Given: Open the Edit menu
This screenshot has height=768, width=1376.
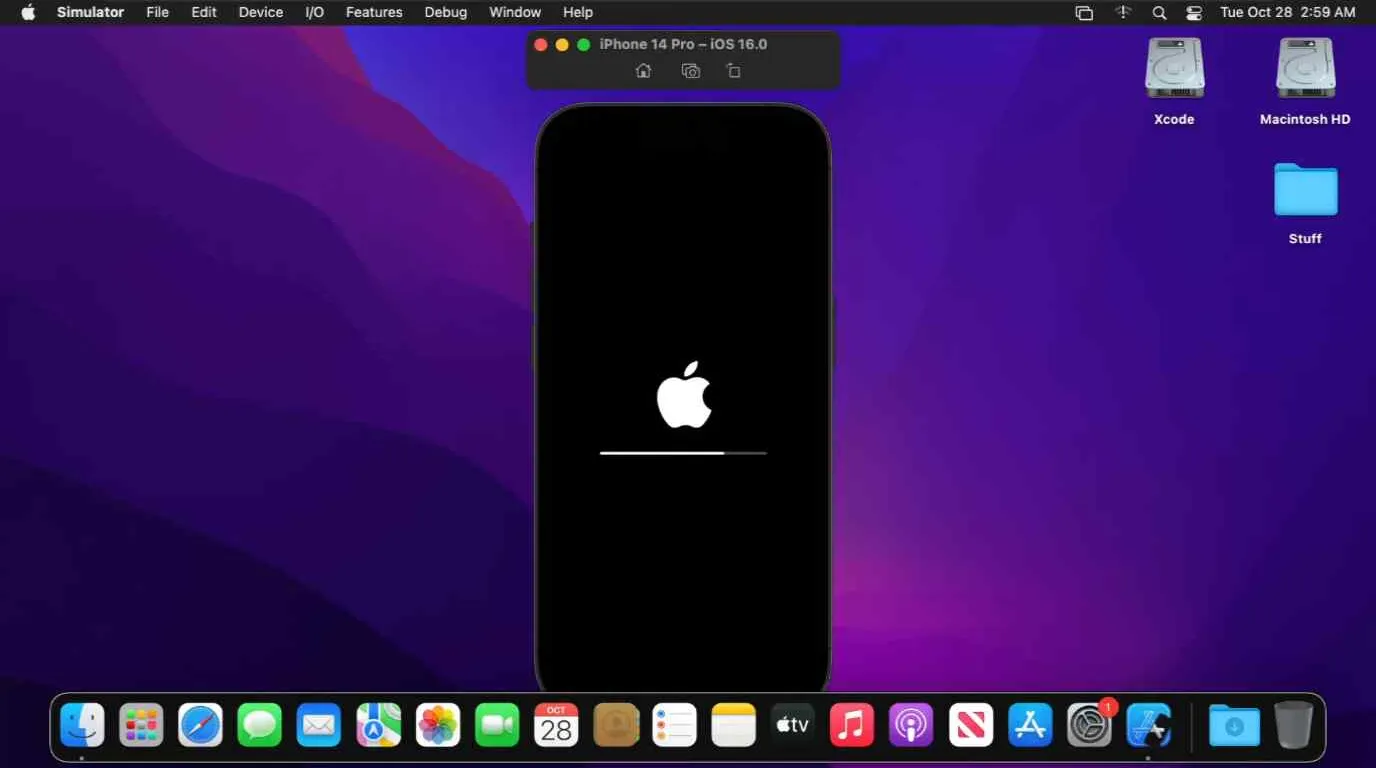Looking at the screenshot, I should (x=204, y=12).
